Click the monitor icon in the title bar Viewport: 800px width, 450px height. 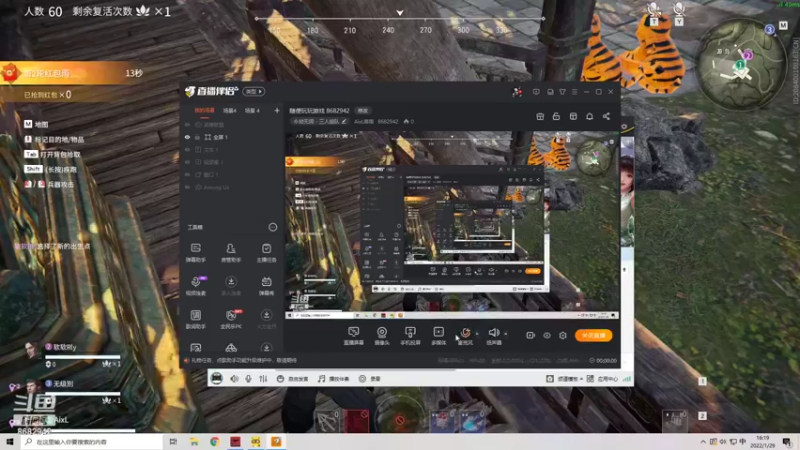[x=536, y=92]
